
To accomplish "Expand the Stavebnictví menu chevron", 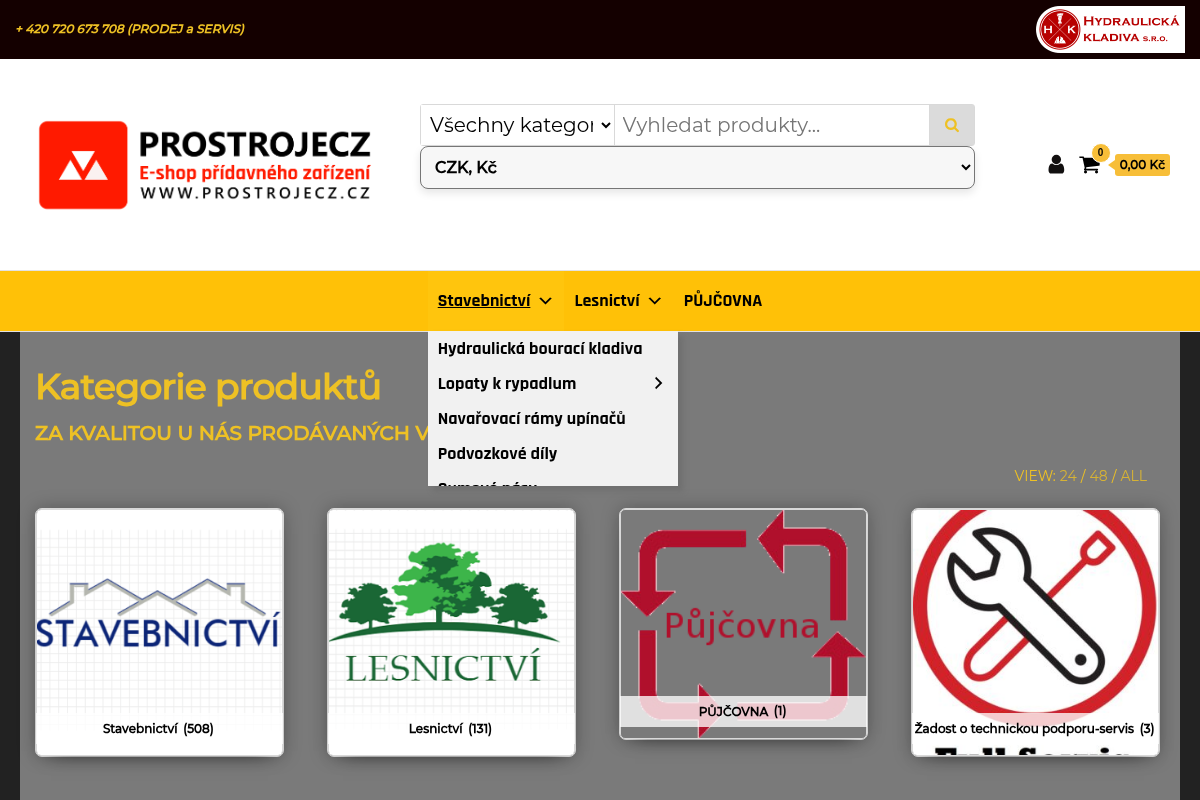I will pyautogui.click(x=545, y=301).
